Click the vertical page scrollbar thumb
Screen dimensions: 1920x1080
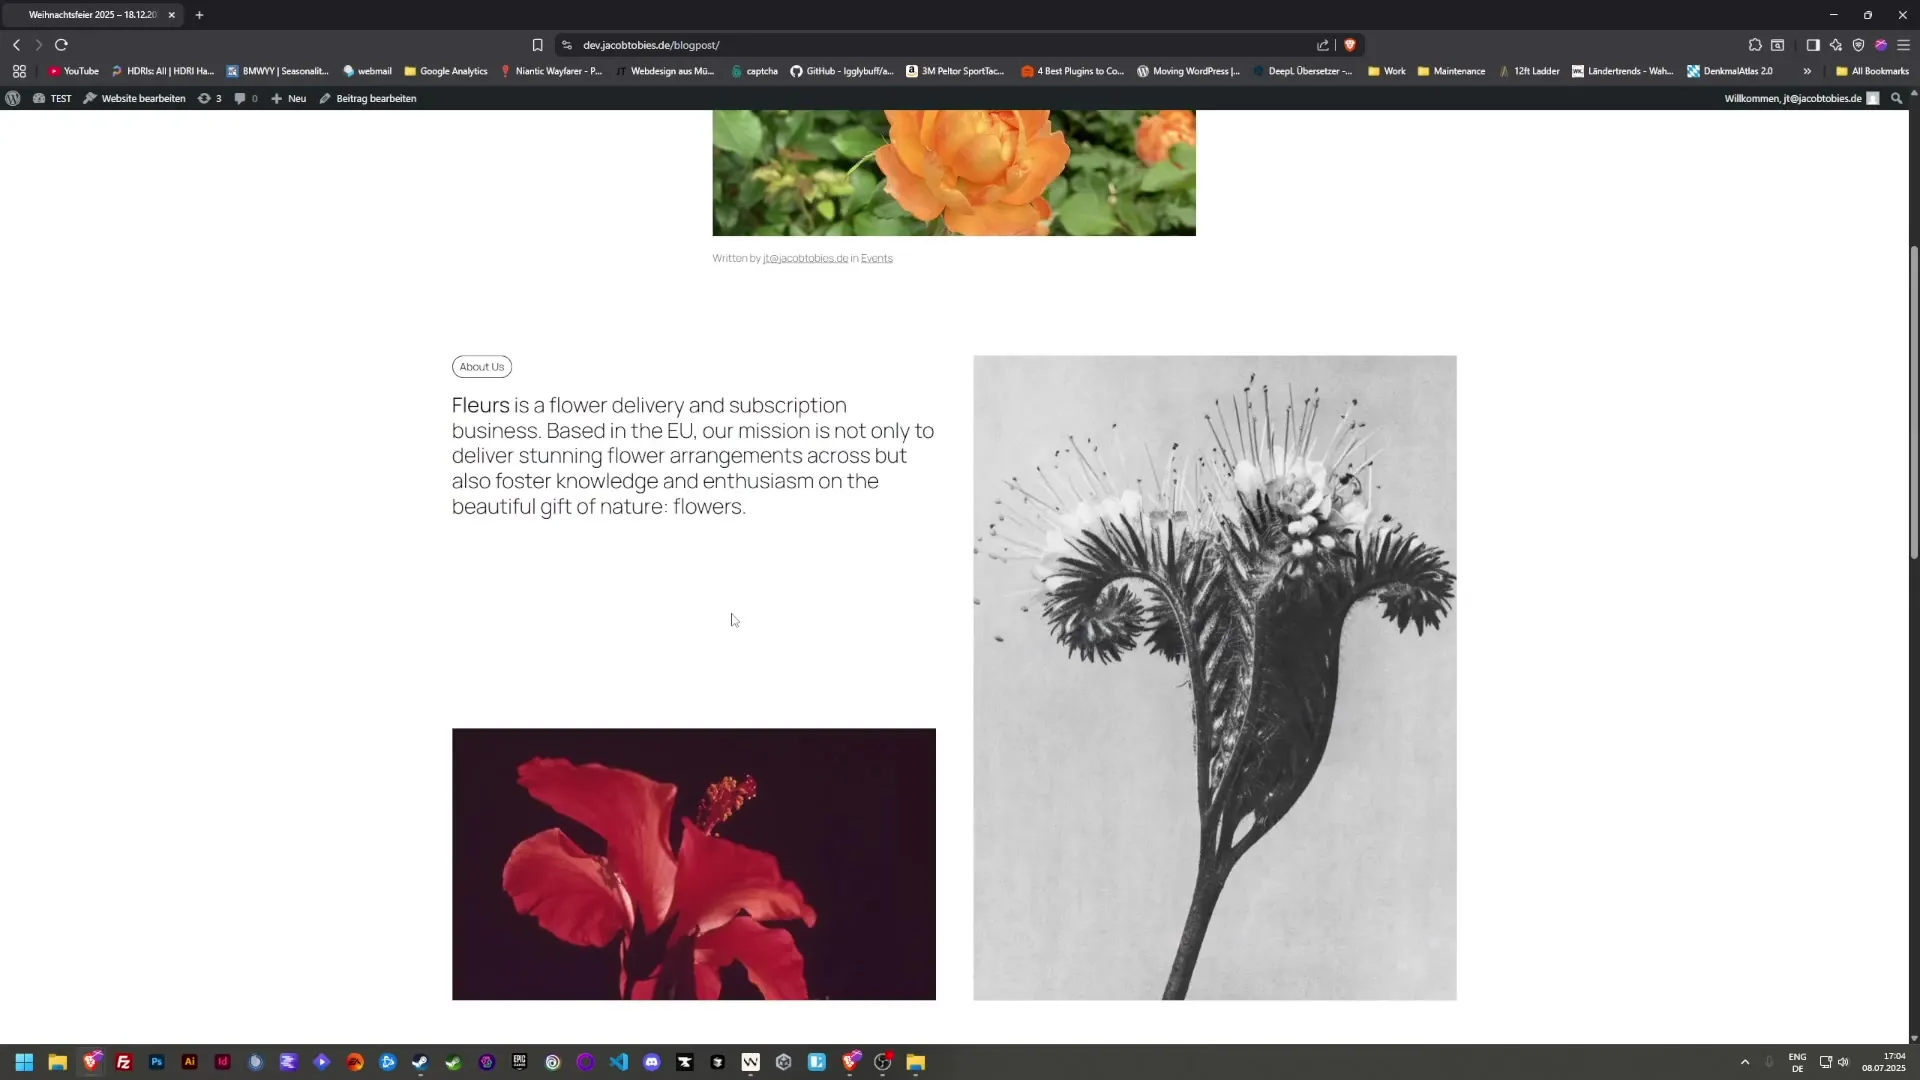pyautogui.click(x=1914, y=400)
